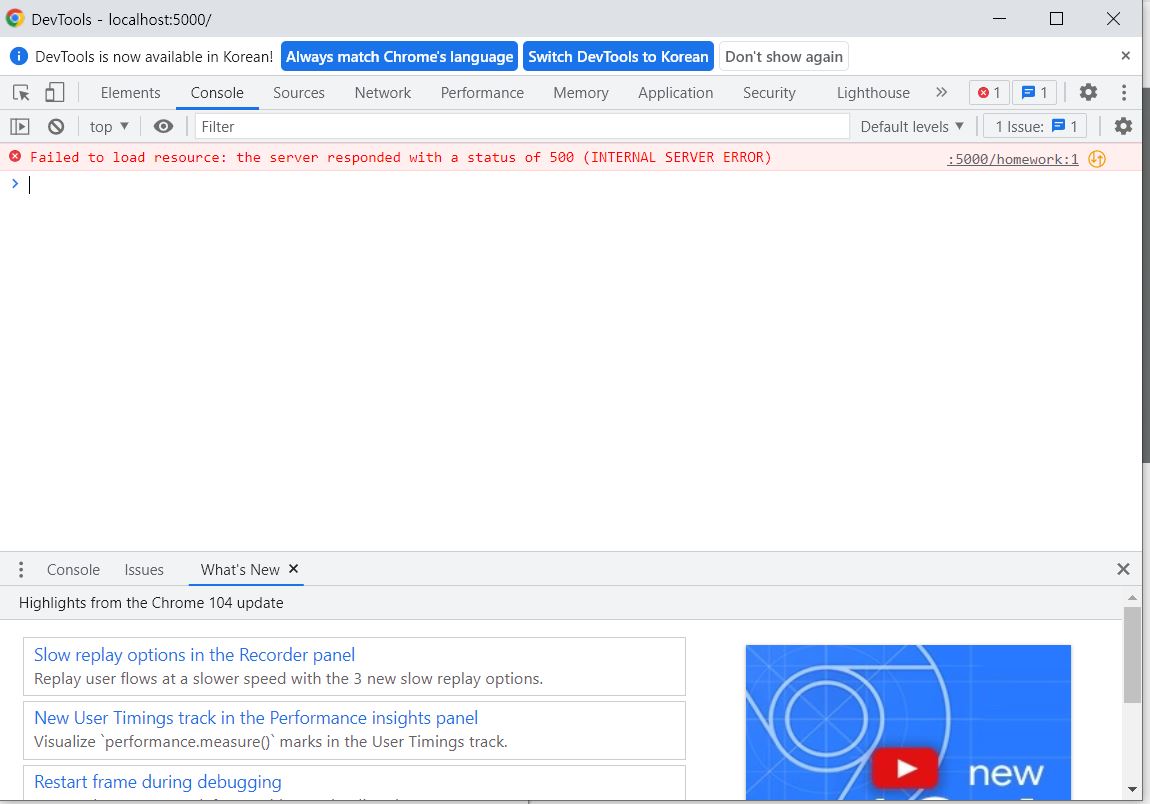Close the What's New tab with its X

click(293, 569)
